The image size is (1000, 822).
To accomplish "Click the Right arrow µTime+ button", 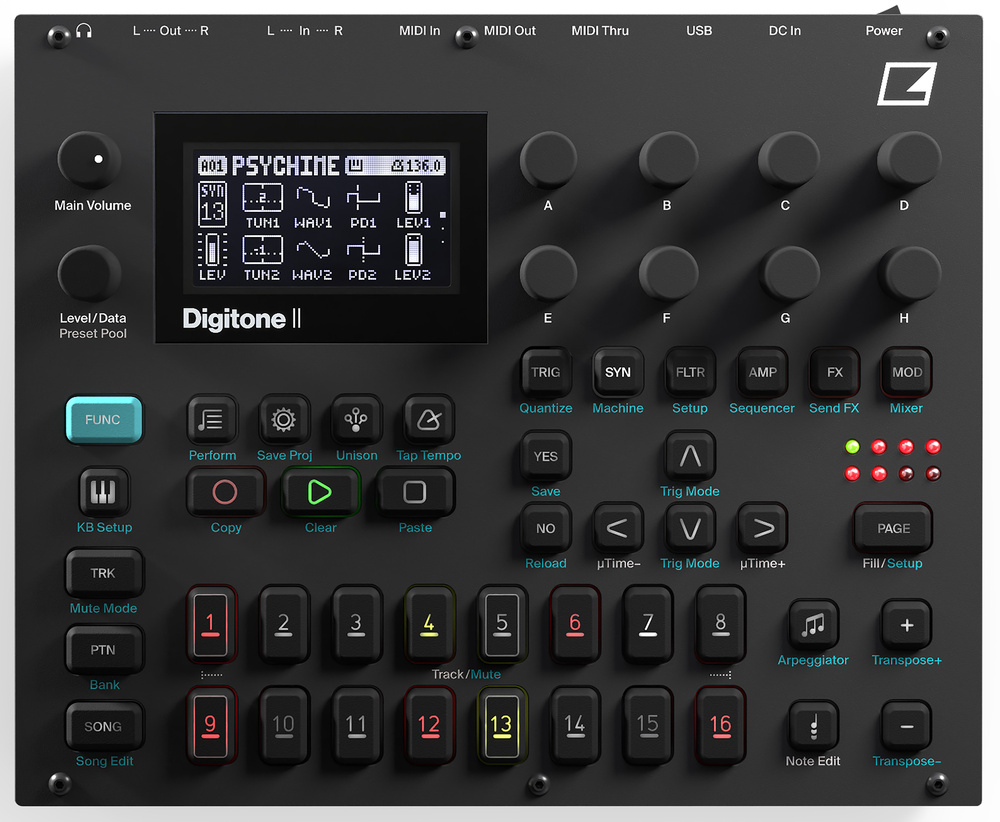I will point(762,528).
